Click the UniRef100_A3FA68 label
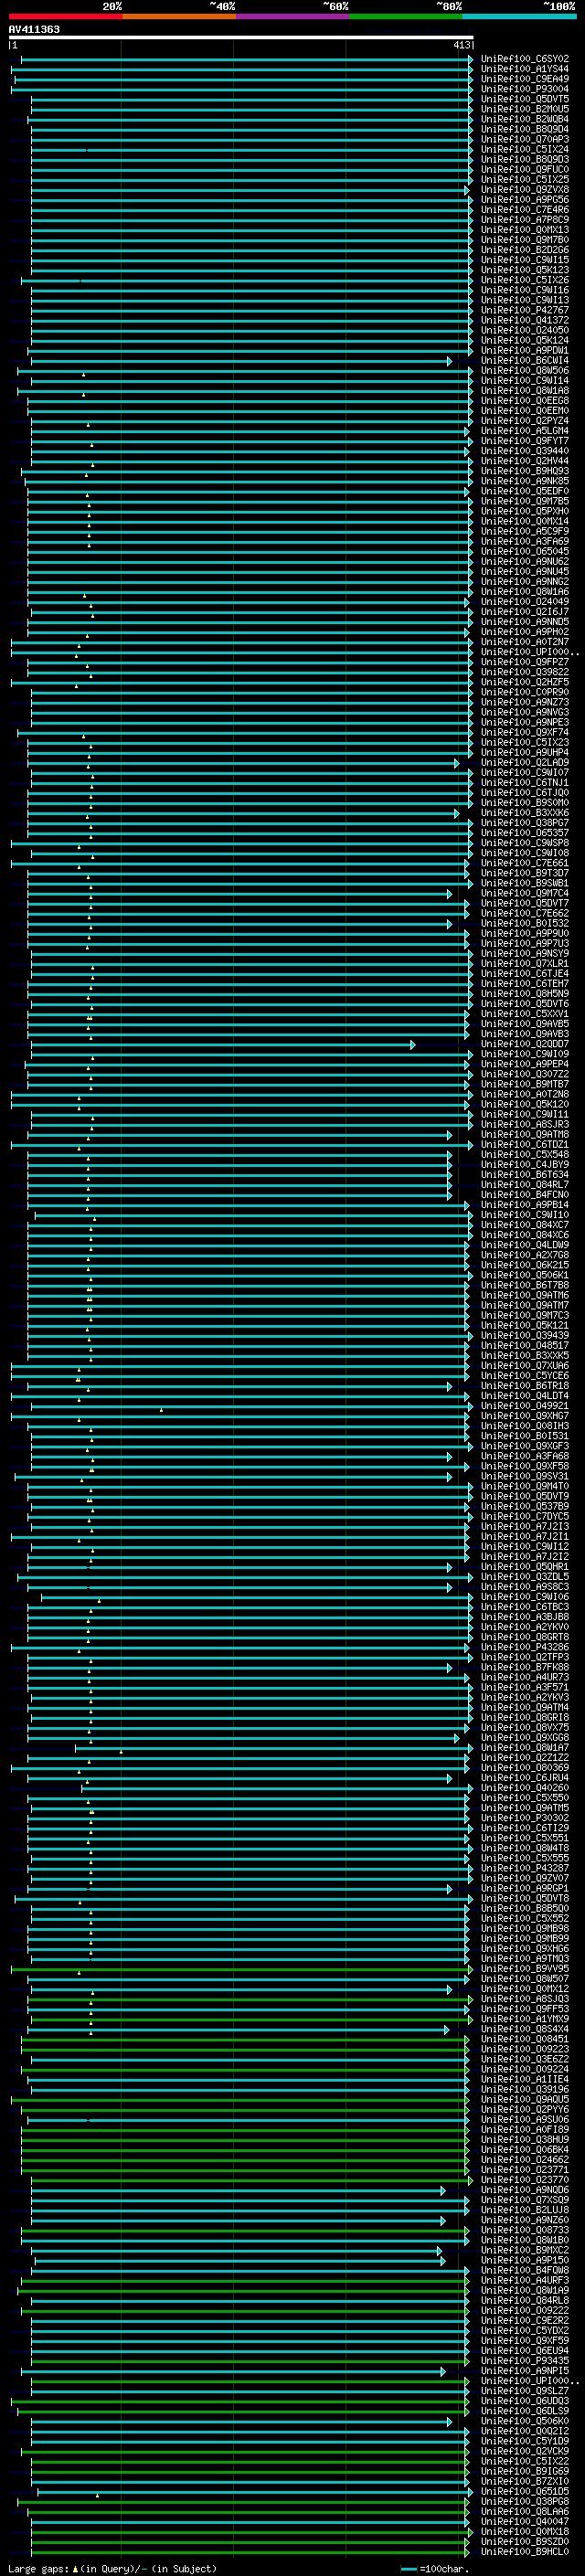This screenshot has height=2576, width=585. coord(525,1456)
